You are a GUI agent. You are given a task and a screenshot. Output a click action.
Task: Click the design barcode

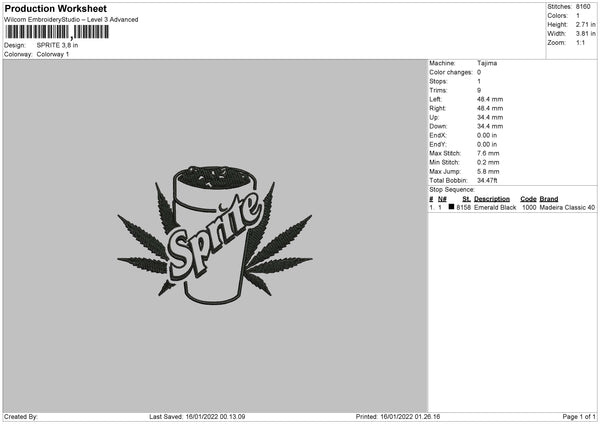57,32
